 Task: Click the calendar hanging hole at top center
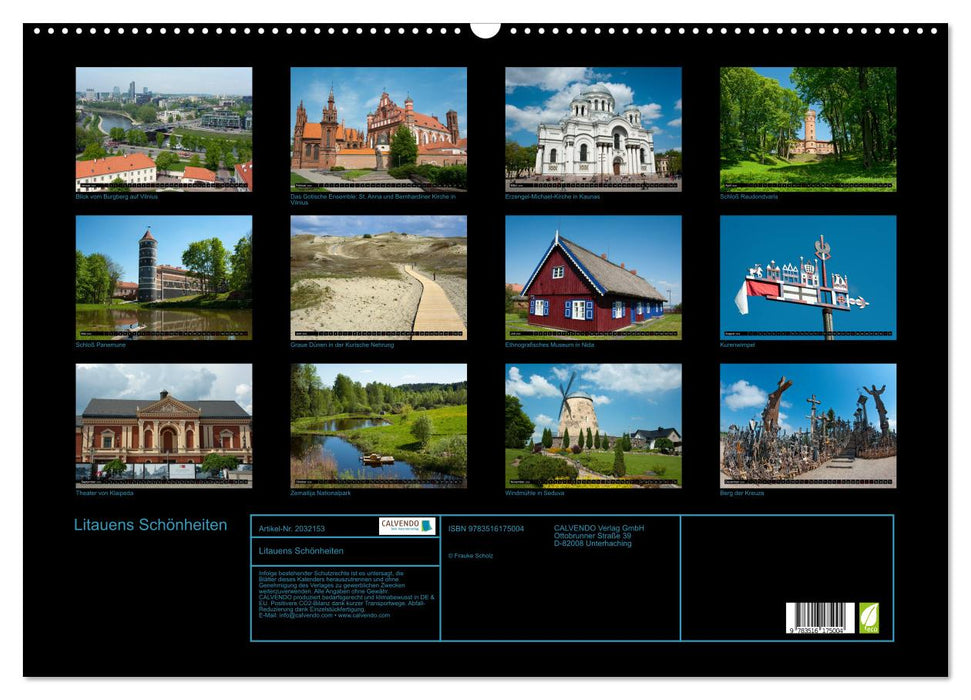(485, 29)
